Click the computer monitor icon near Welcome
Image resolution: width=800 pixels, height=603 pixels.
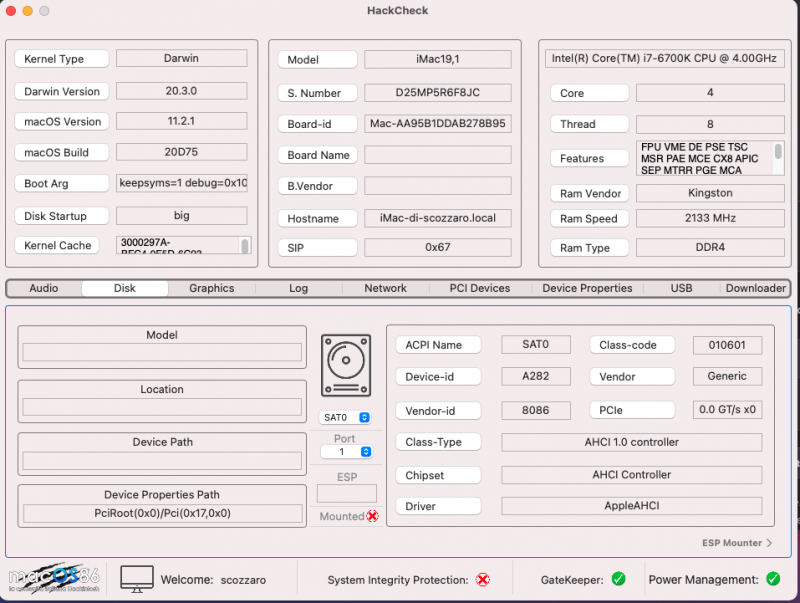click(137, 578)
